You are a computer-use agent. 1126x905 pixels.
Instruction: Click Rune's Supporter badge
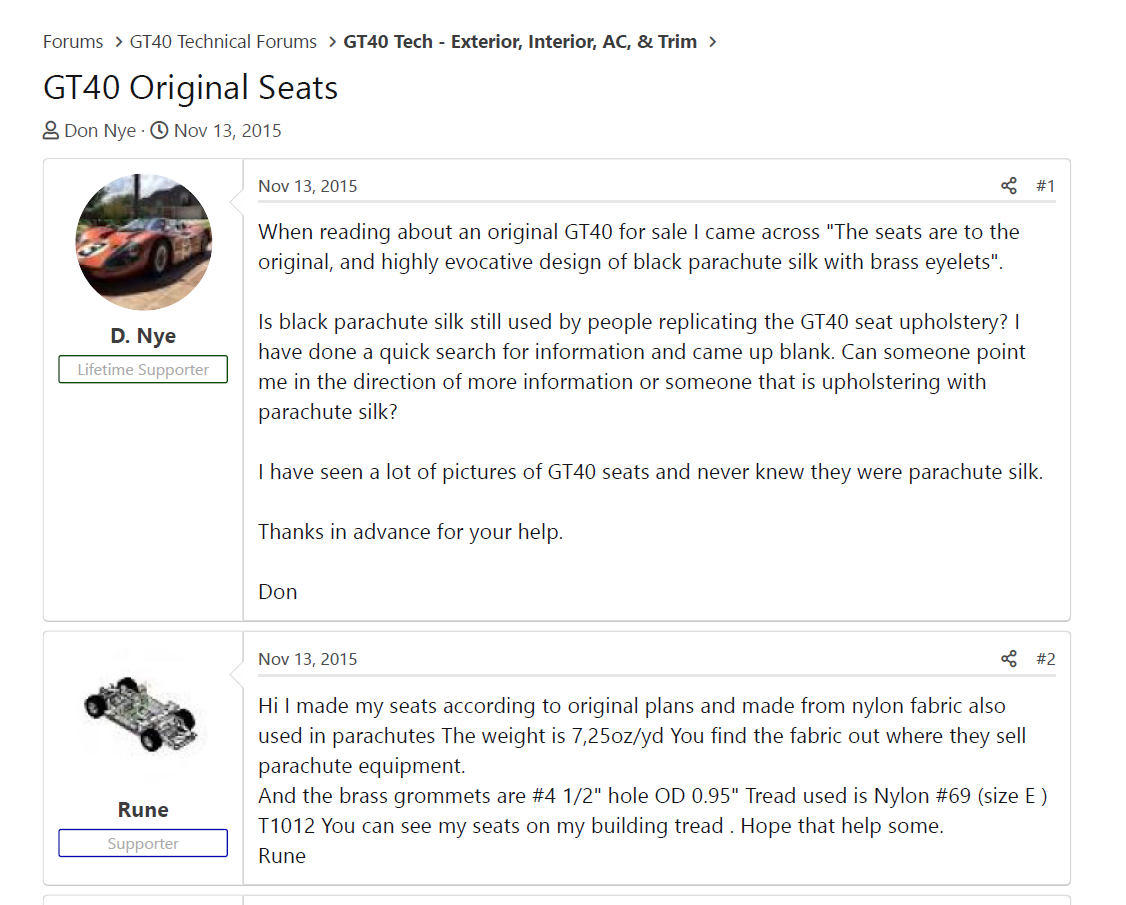(x=143, y=843)
